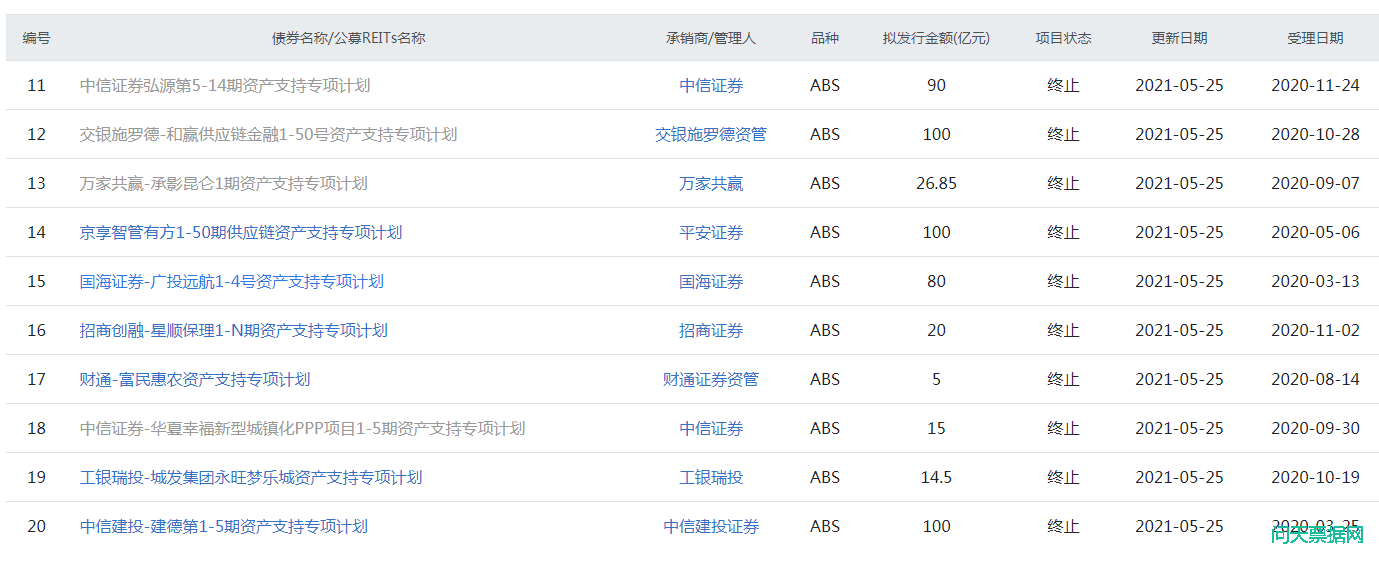Select acceptance date 2020-09-30
The height and width of the screenshot is (561, 1379).
1315,429
